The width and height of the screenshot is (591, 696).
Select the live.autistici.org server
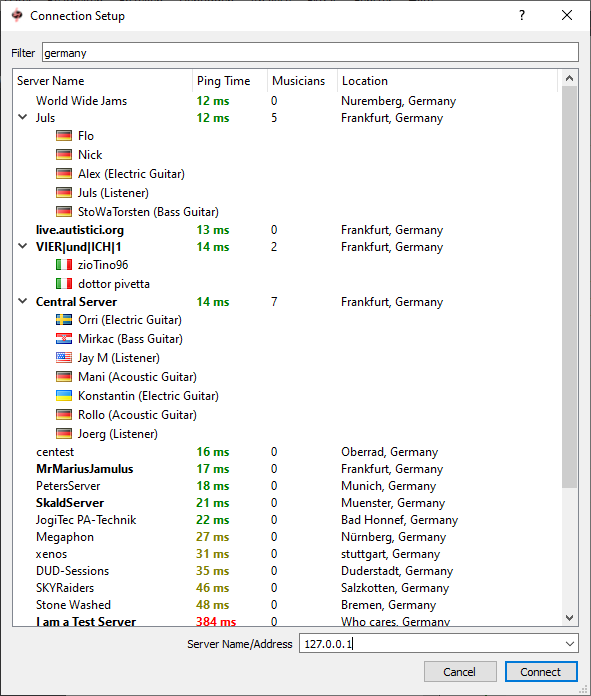pos(285,230)
